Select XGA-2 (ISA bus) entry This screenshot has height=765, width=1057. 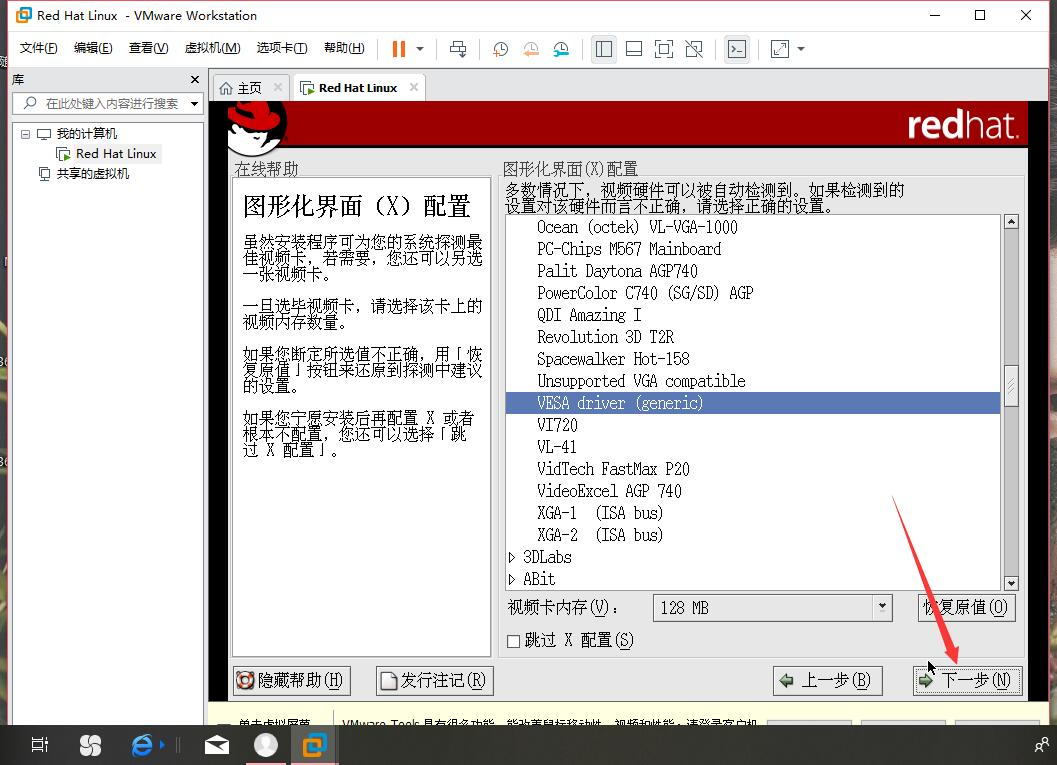(x=752, y=534)
